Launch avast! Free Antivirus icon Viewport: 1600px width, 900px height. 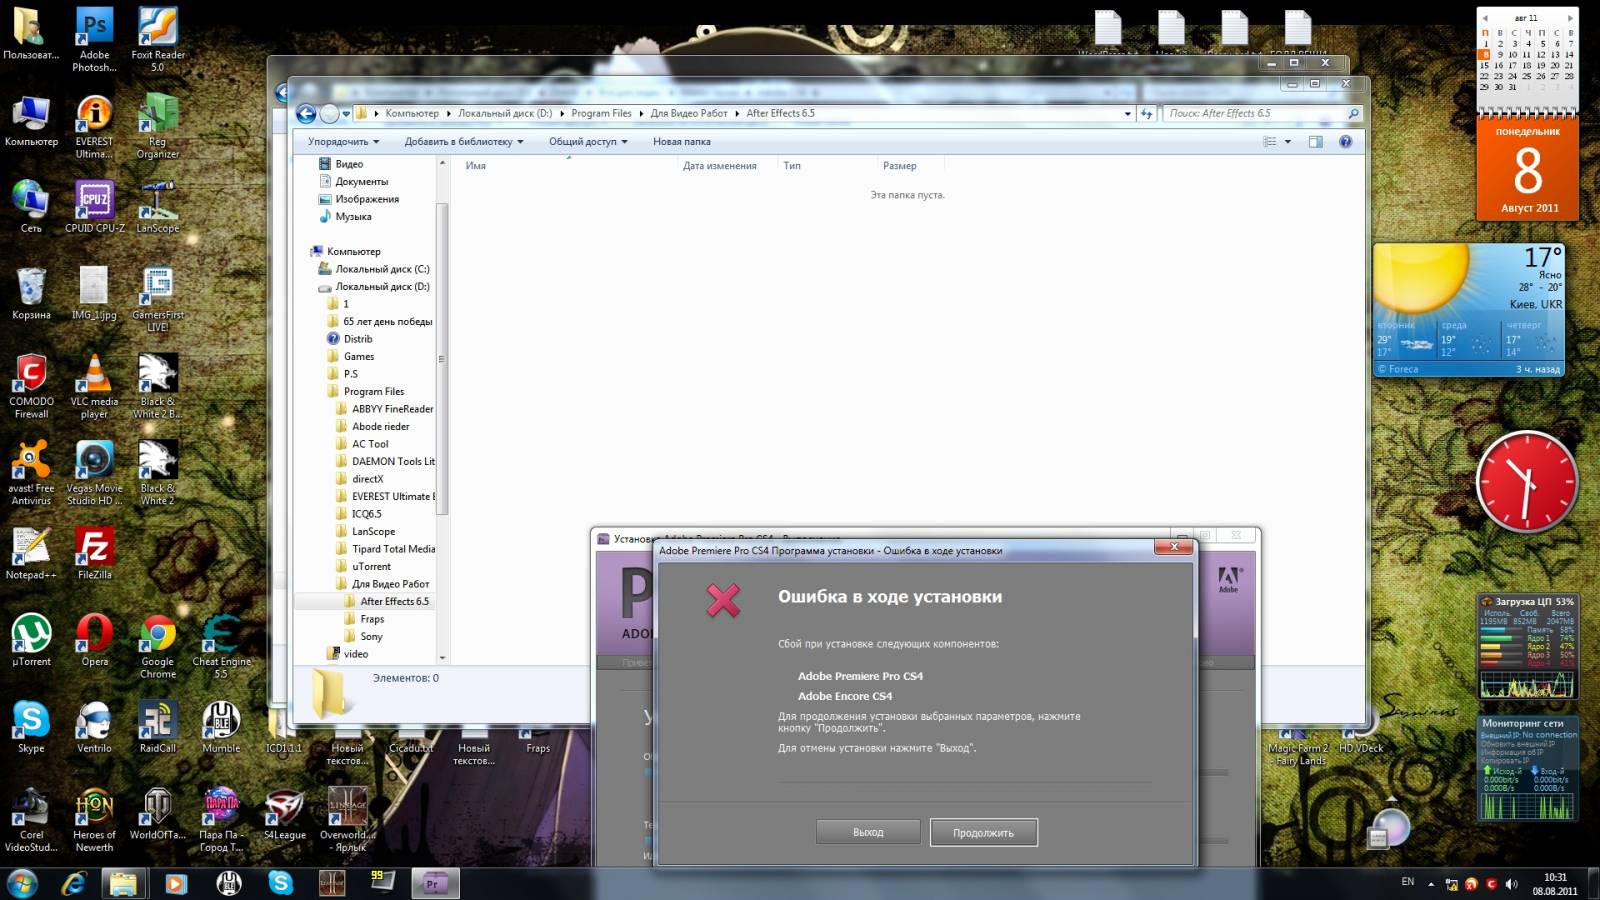(31, 473)
